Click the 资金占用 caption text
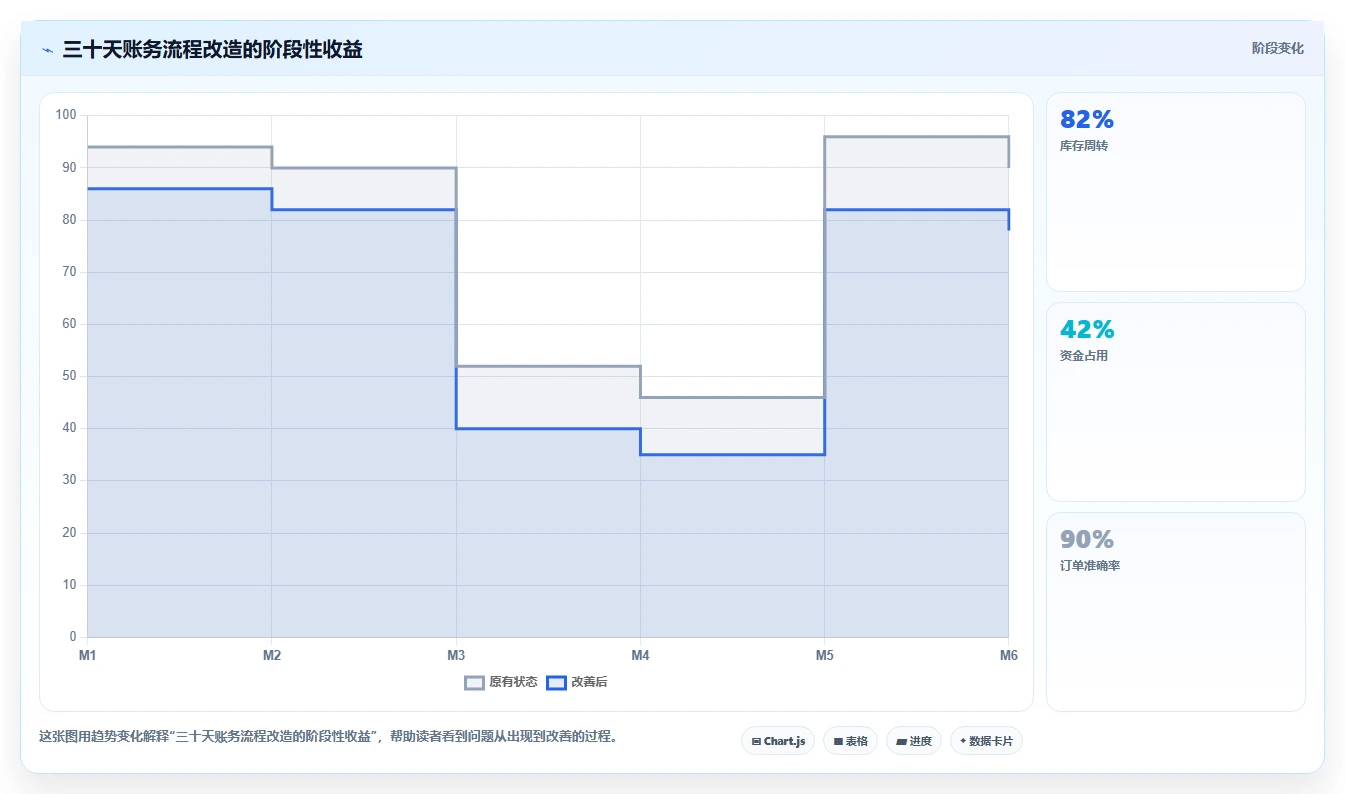The image size is (1345, 794). pos(1084,356)
